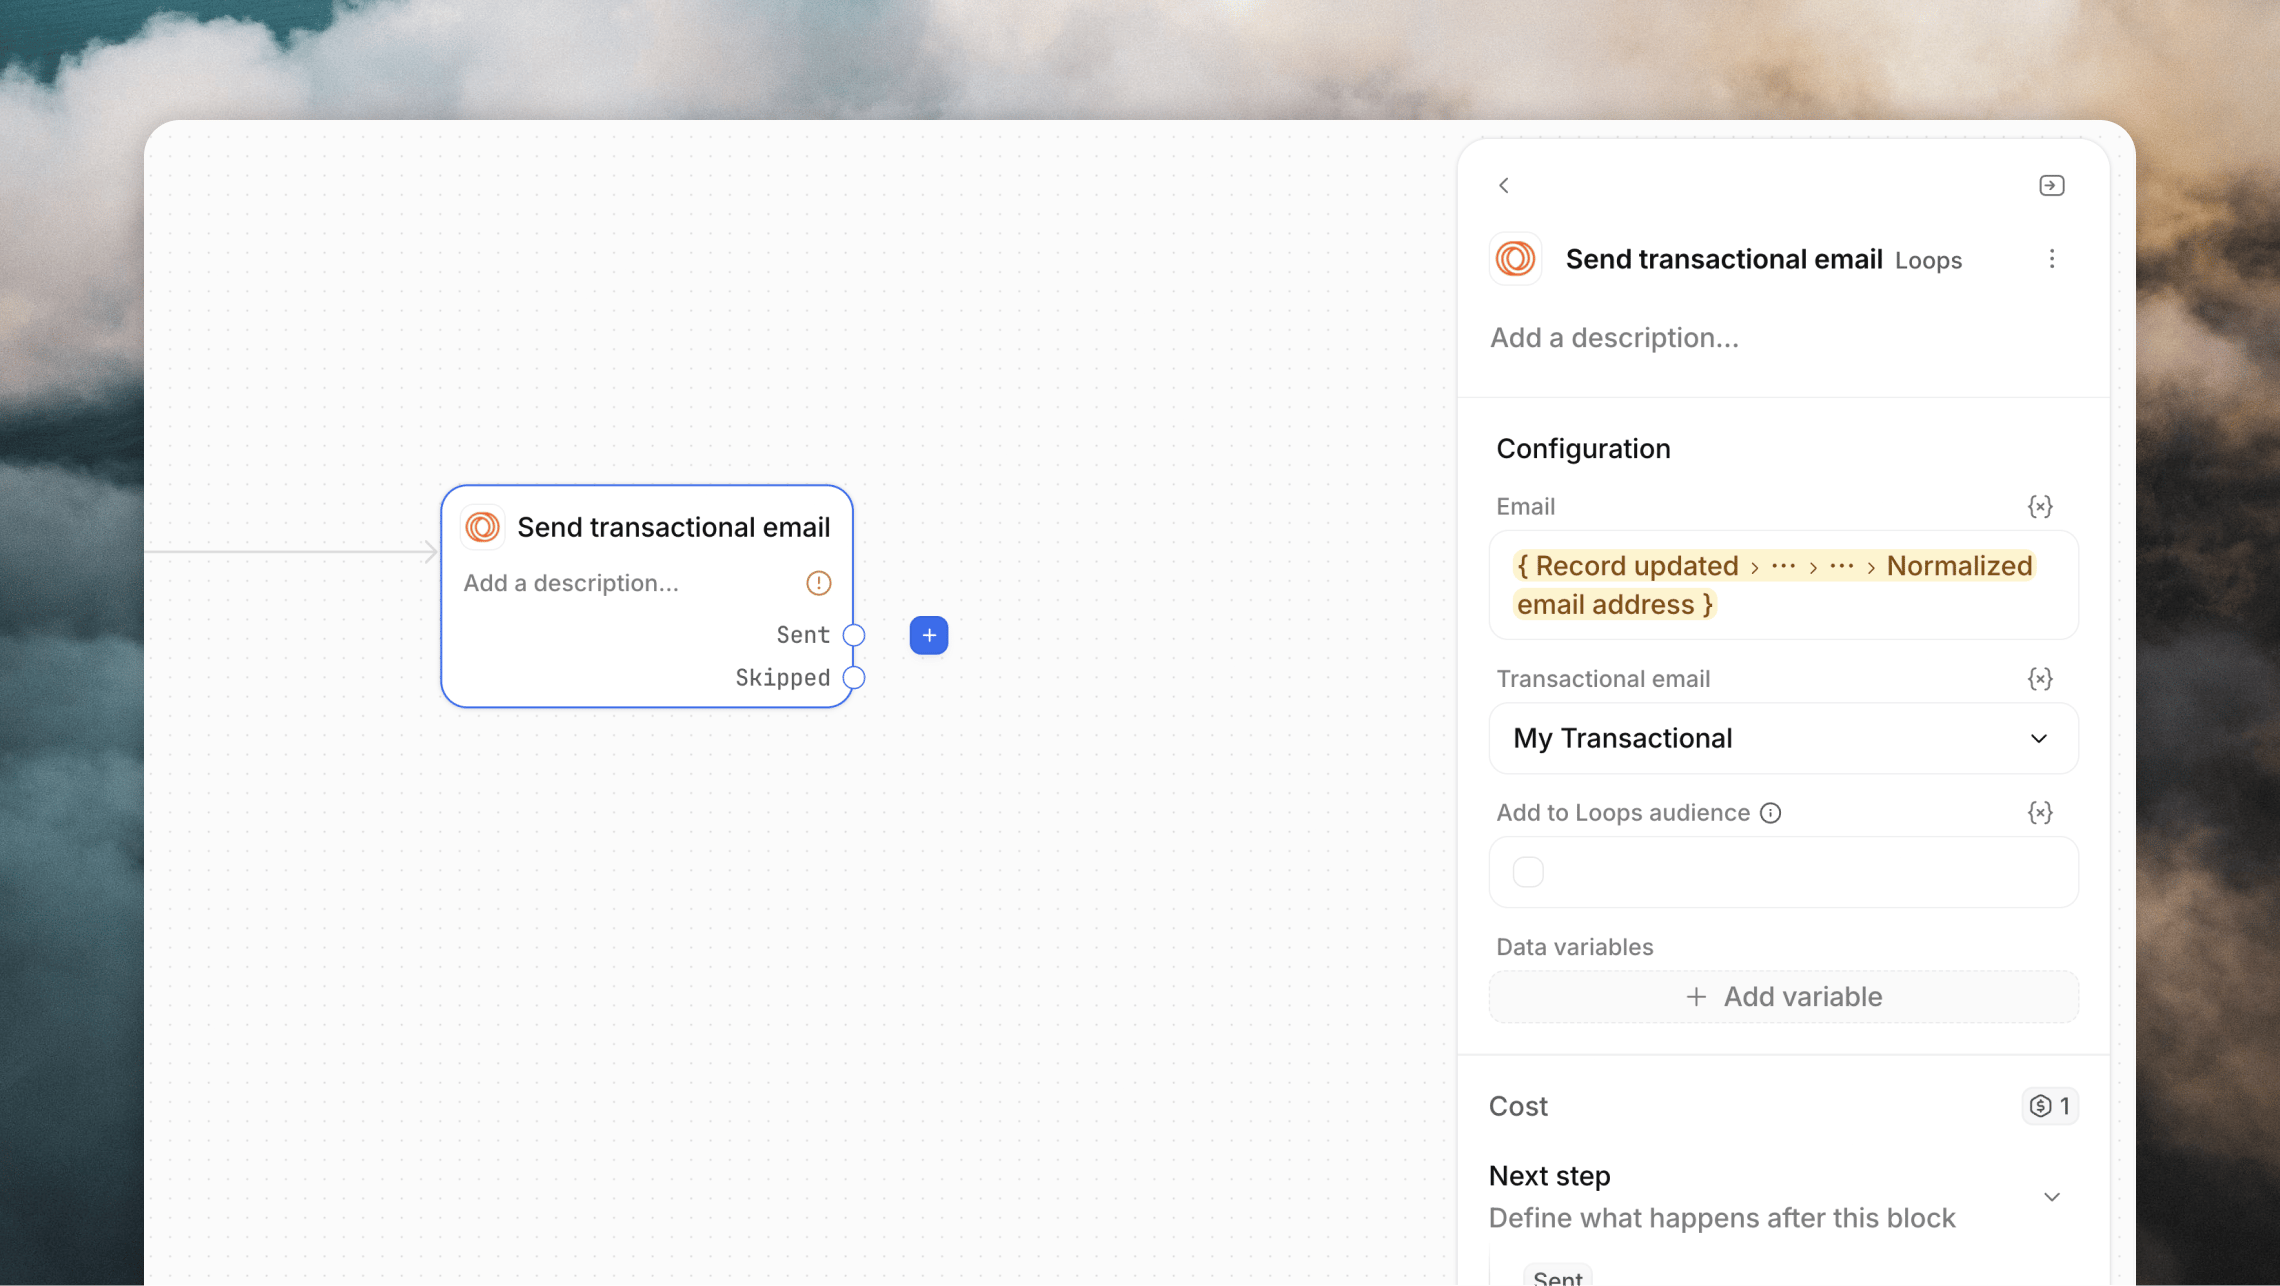This screenshot has width=2280, height=1286.
Task: Show info about Add to Loops audience
Action: 1771,813
